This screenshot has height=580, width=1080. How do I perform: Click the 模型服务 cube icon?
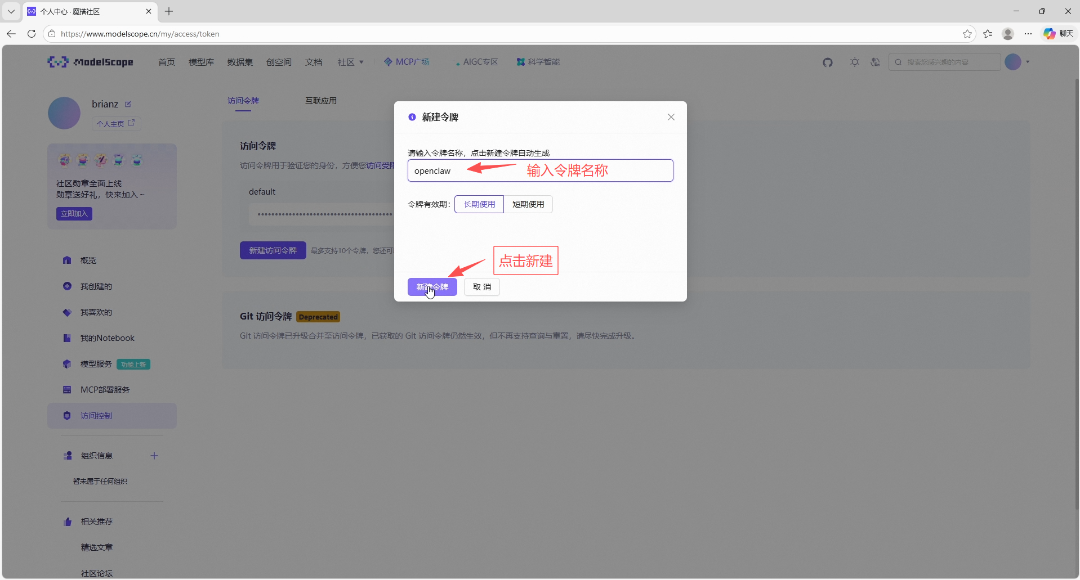[67, 364]
